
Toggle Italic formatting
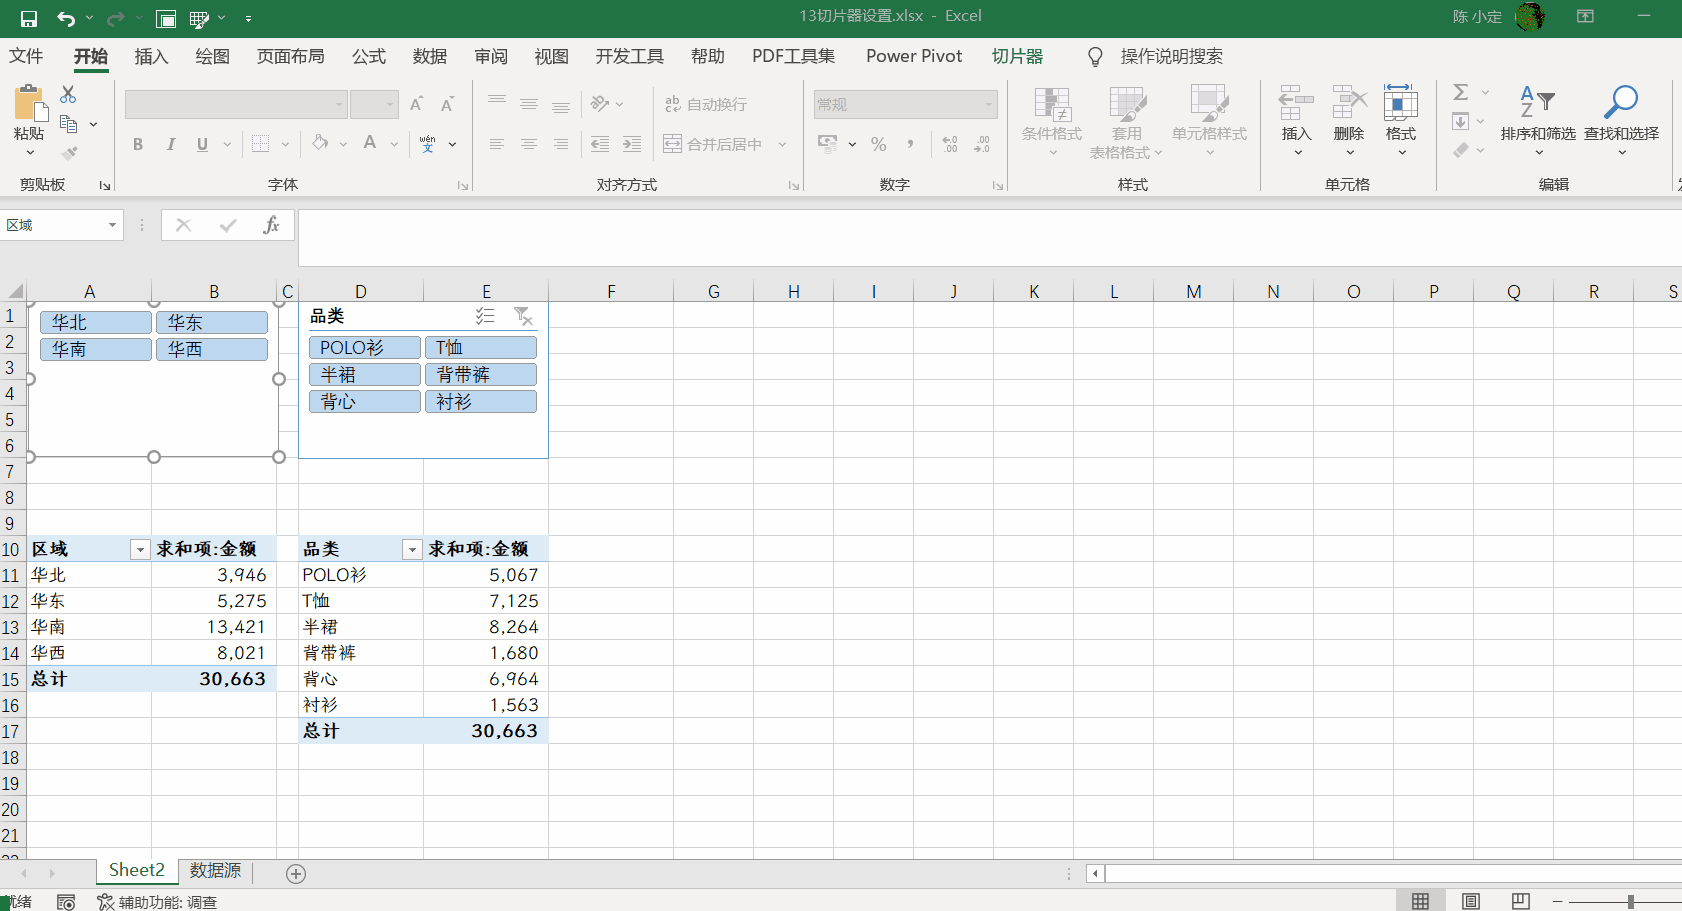click(170, 144)
